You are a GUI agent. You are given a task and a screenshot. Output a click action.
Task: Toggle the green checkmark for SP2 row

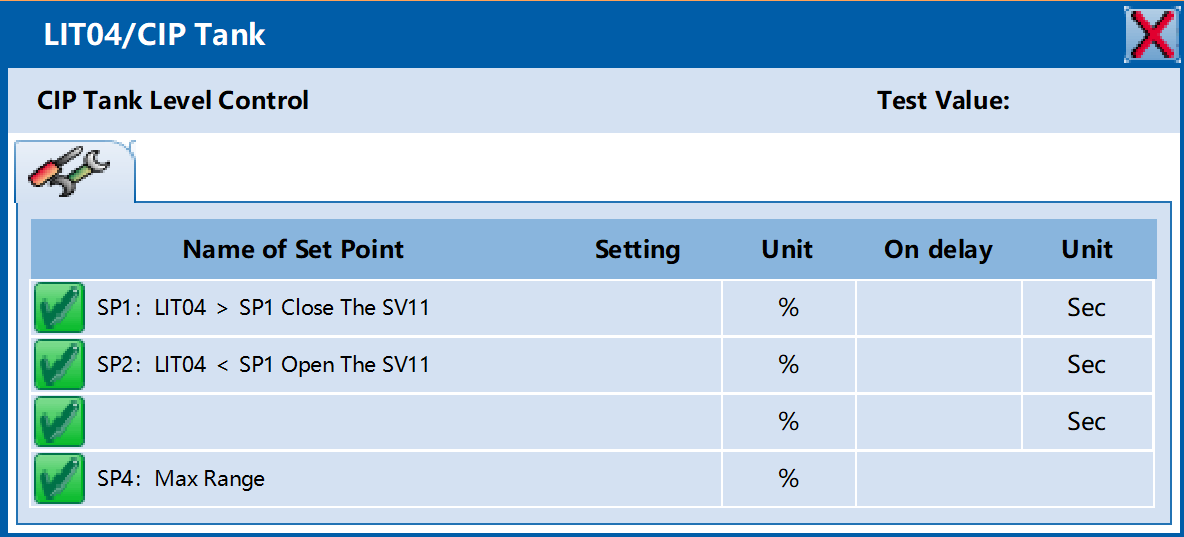click(x=59, y=365)
